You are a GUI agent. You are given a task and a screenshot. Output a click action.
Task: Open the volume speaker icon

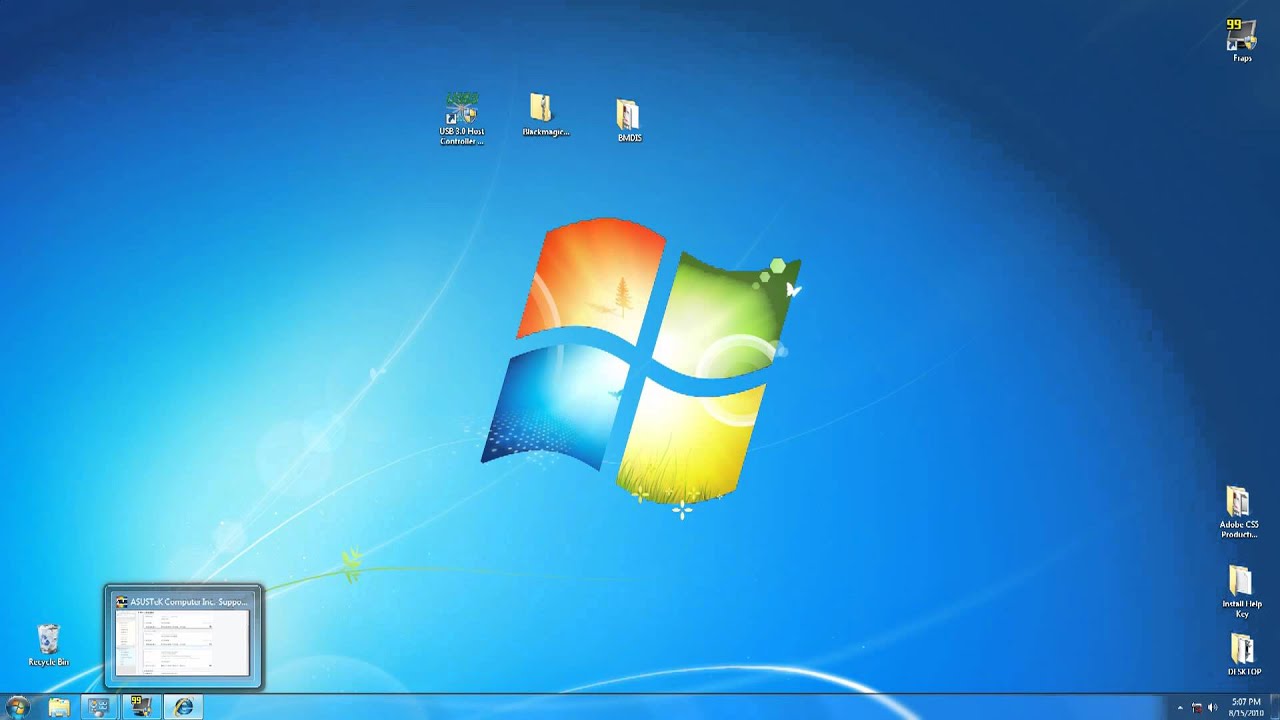click(1213, 707)
